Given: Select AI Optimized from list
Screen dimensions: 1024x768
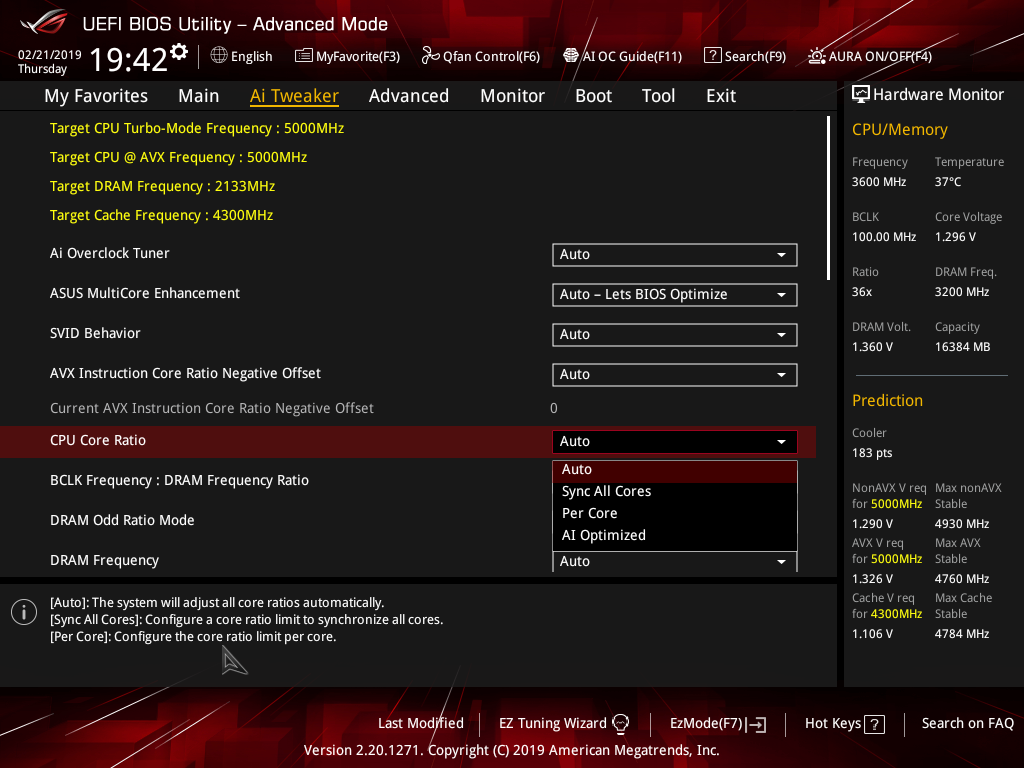Looking at the screenshot, I should pos(604,535).
